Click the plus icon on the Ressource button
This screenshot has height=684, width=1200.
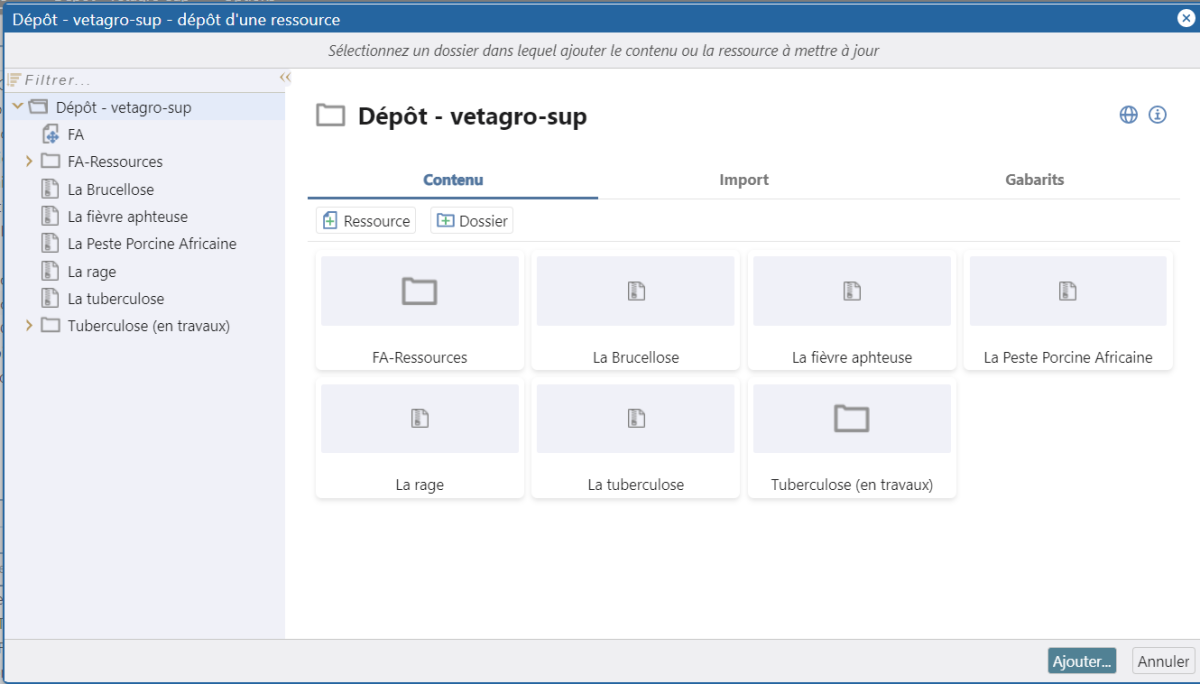click(x=329, y=221)
